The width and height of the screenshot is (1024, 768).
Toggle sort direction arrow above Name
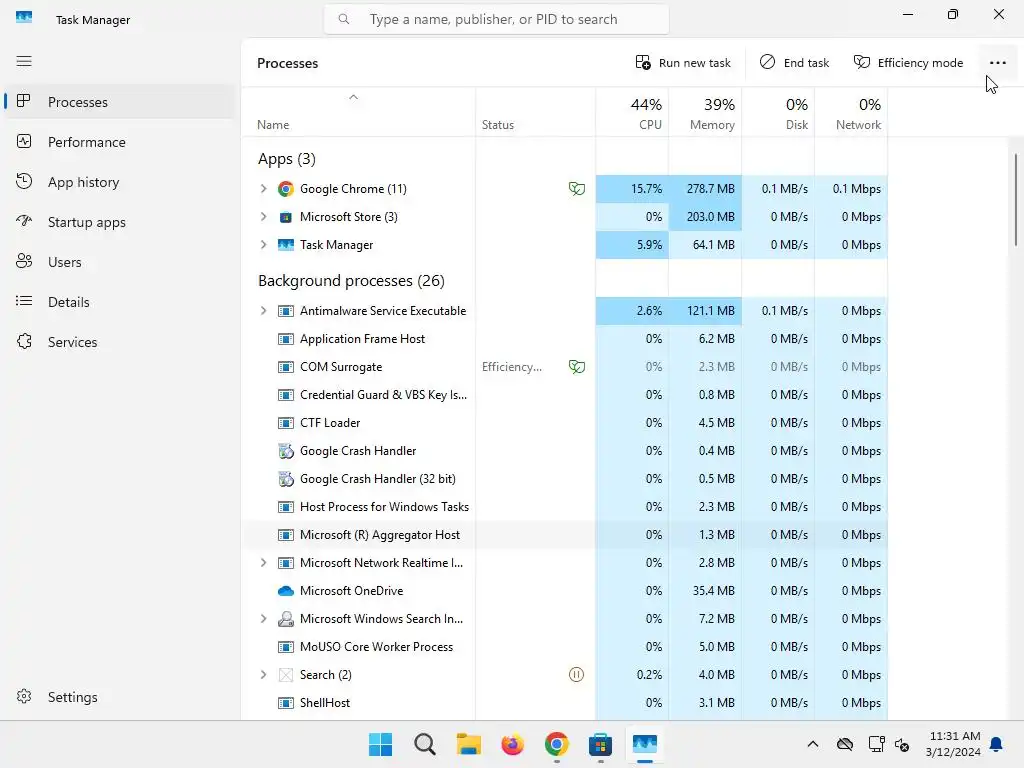(x=353, y=97)
